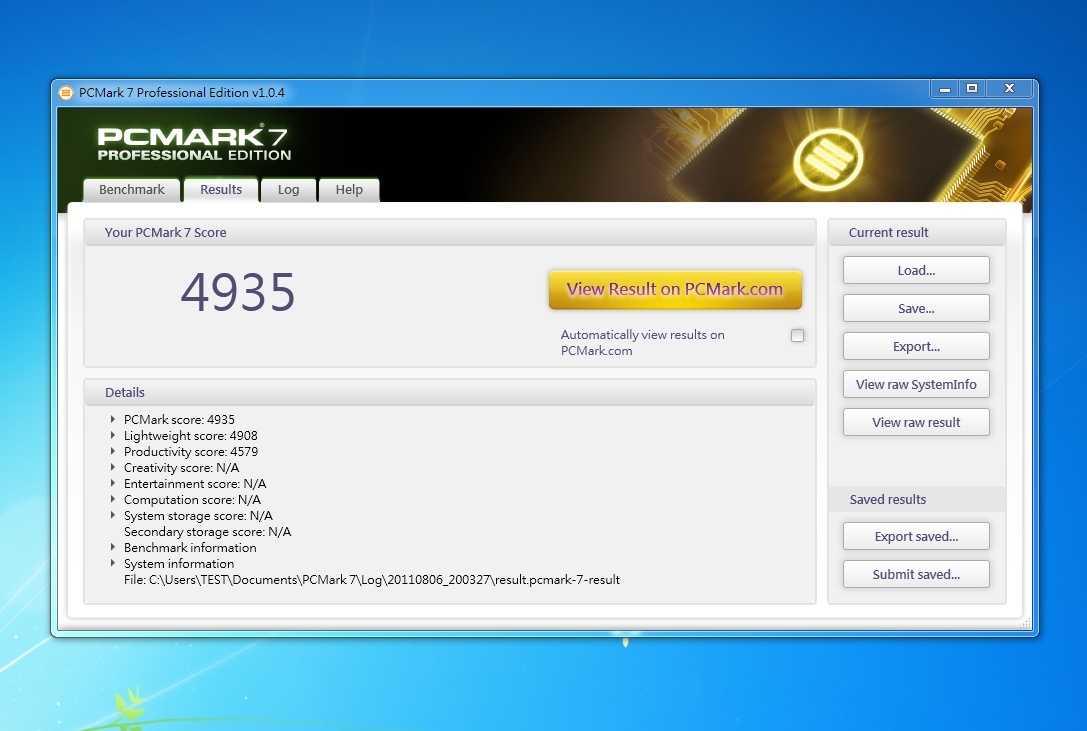The height and width of the screenshot is (731, 1087).
Task: Open the Help tab
Action: coord(349,190)
